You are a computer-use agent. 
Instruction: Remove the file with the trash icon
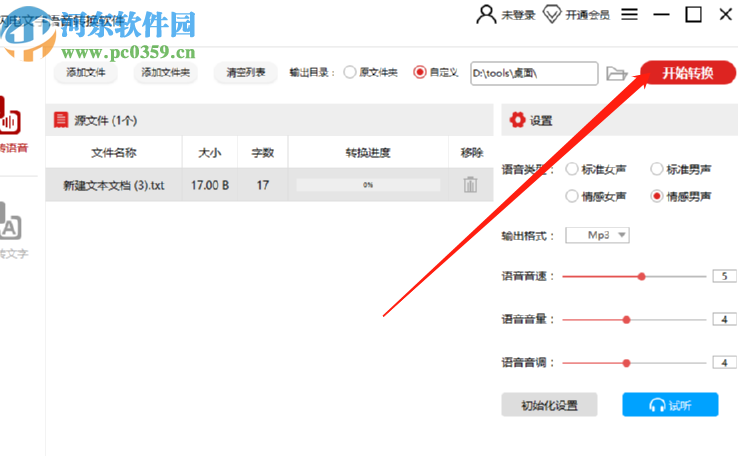(x=470, y=184)
